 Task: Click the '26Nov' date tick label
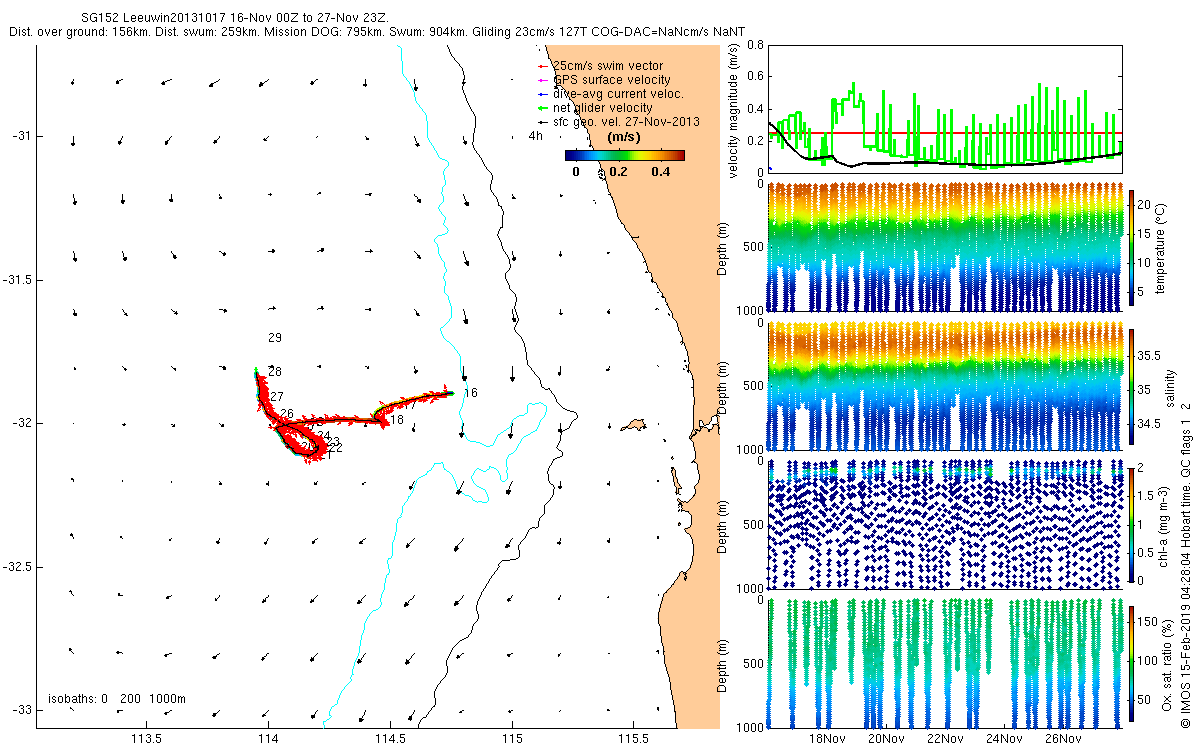[x=1062, y=740]
